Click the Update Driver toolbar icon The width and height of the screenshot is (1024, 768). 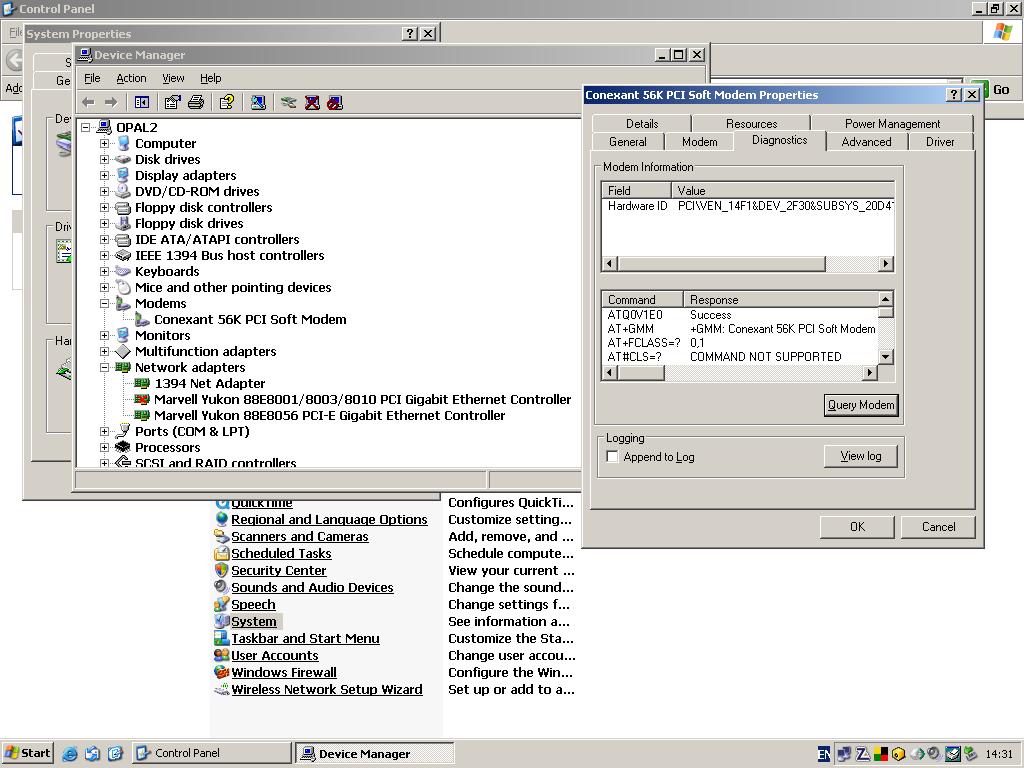[x=288, y=103]
